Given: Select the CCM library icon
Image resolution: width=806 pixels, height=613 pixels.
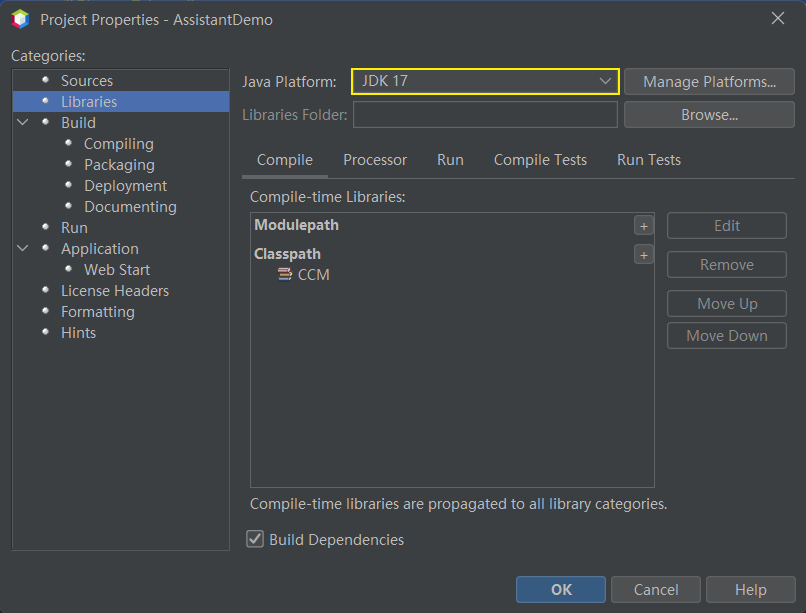Looking at the screenshot, I should tap(286, 275).
